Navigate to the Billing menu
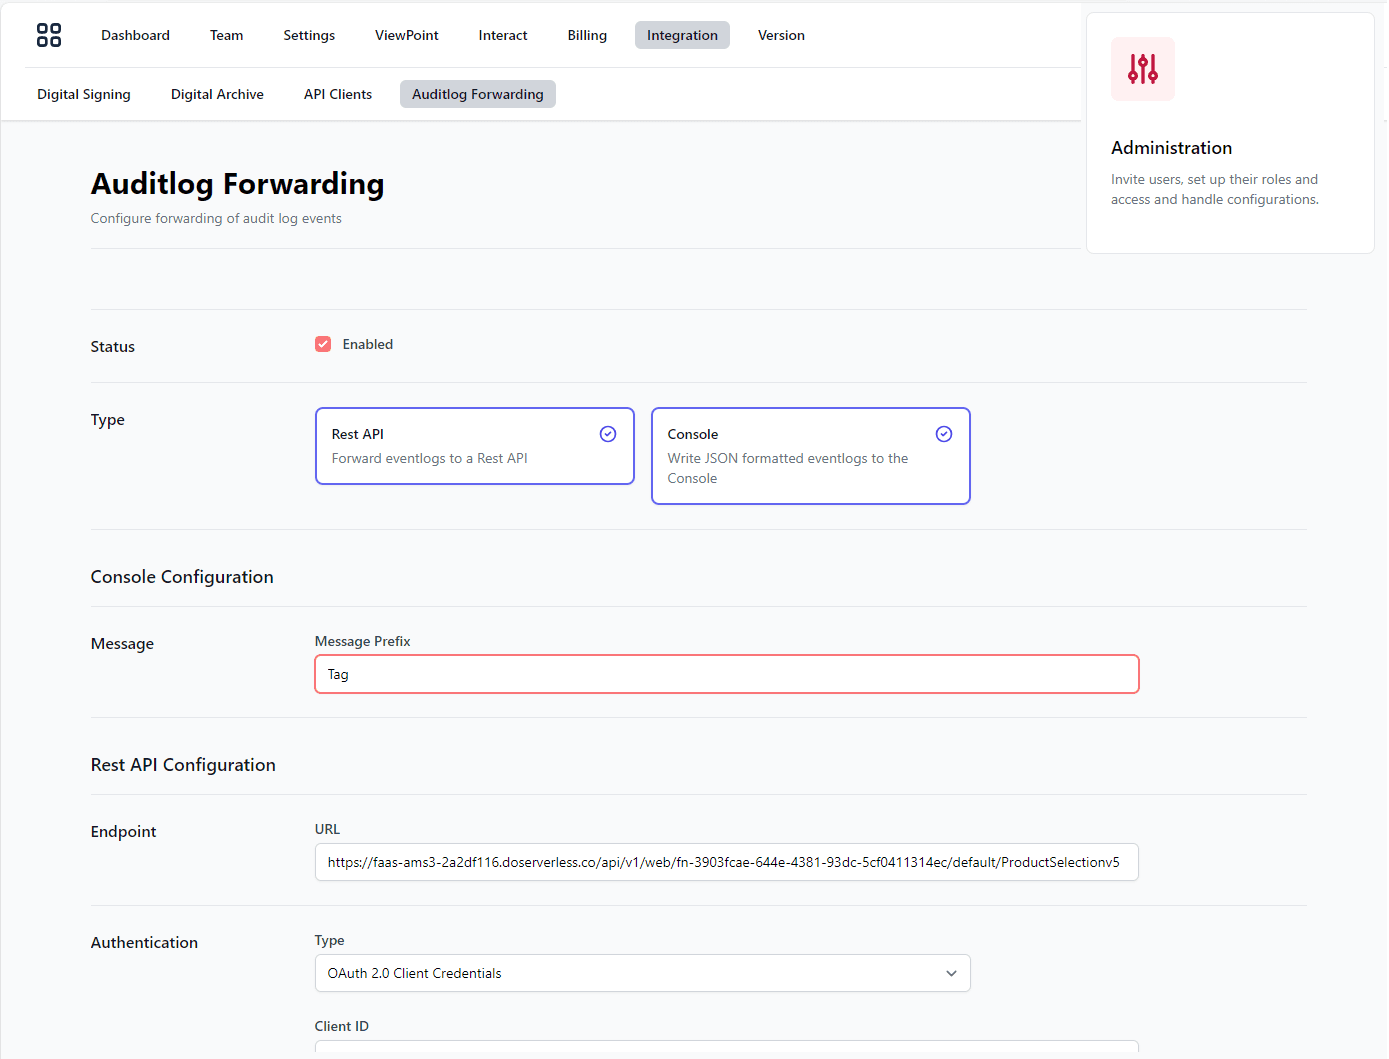This screenshot has height=1059, width=1389. pos(587,35)
